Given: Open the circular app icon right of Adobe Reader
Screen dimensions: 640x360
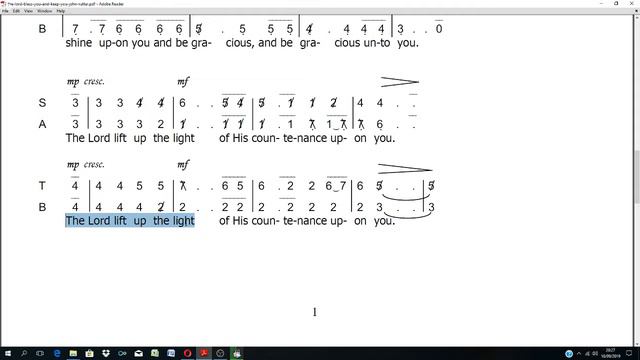Looking at the screenshot, I should pos(220,353).
